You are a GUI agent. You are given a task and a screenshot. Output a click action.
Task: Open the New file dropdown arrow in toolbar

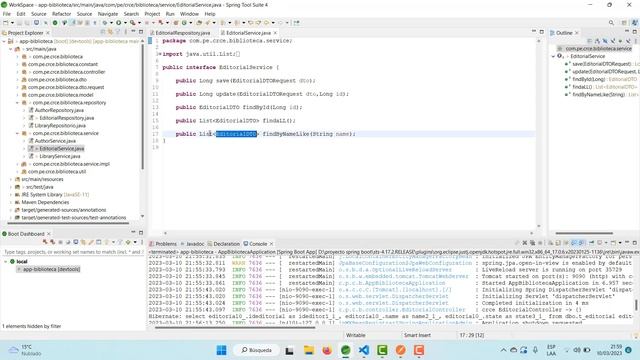tap(12, 23)
